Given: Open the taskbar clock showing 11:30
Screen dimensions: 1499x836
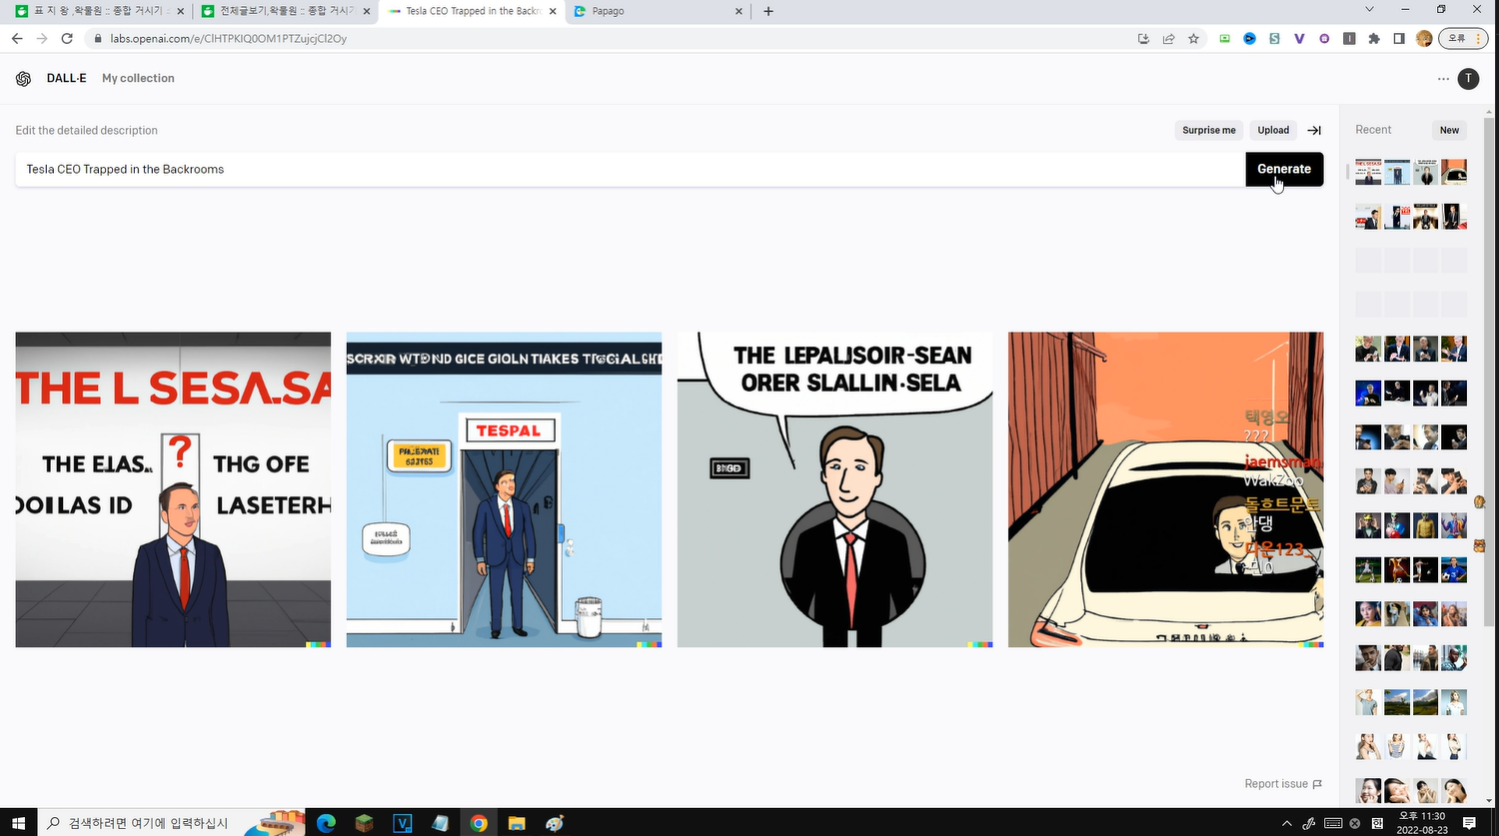Looking at the screenshot, I should (x=1421, y=823).
